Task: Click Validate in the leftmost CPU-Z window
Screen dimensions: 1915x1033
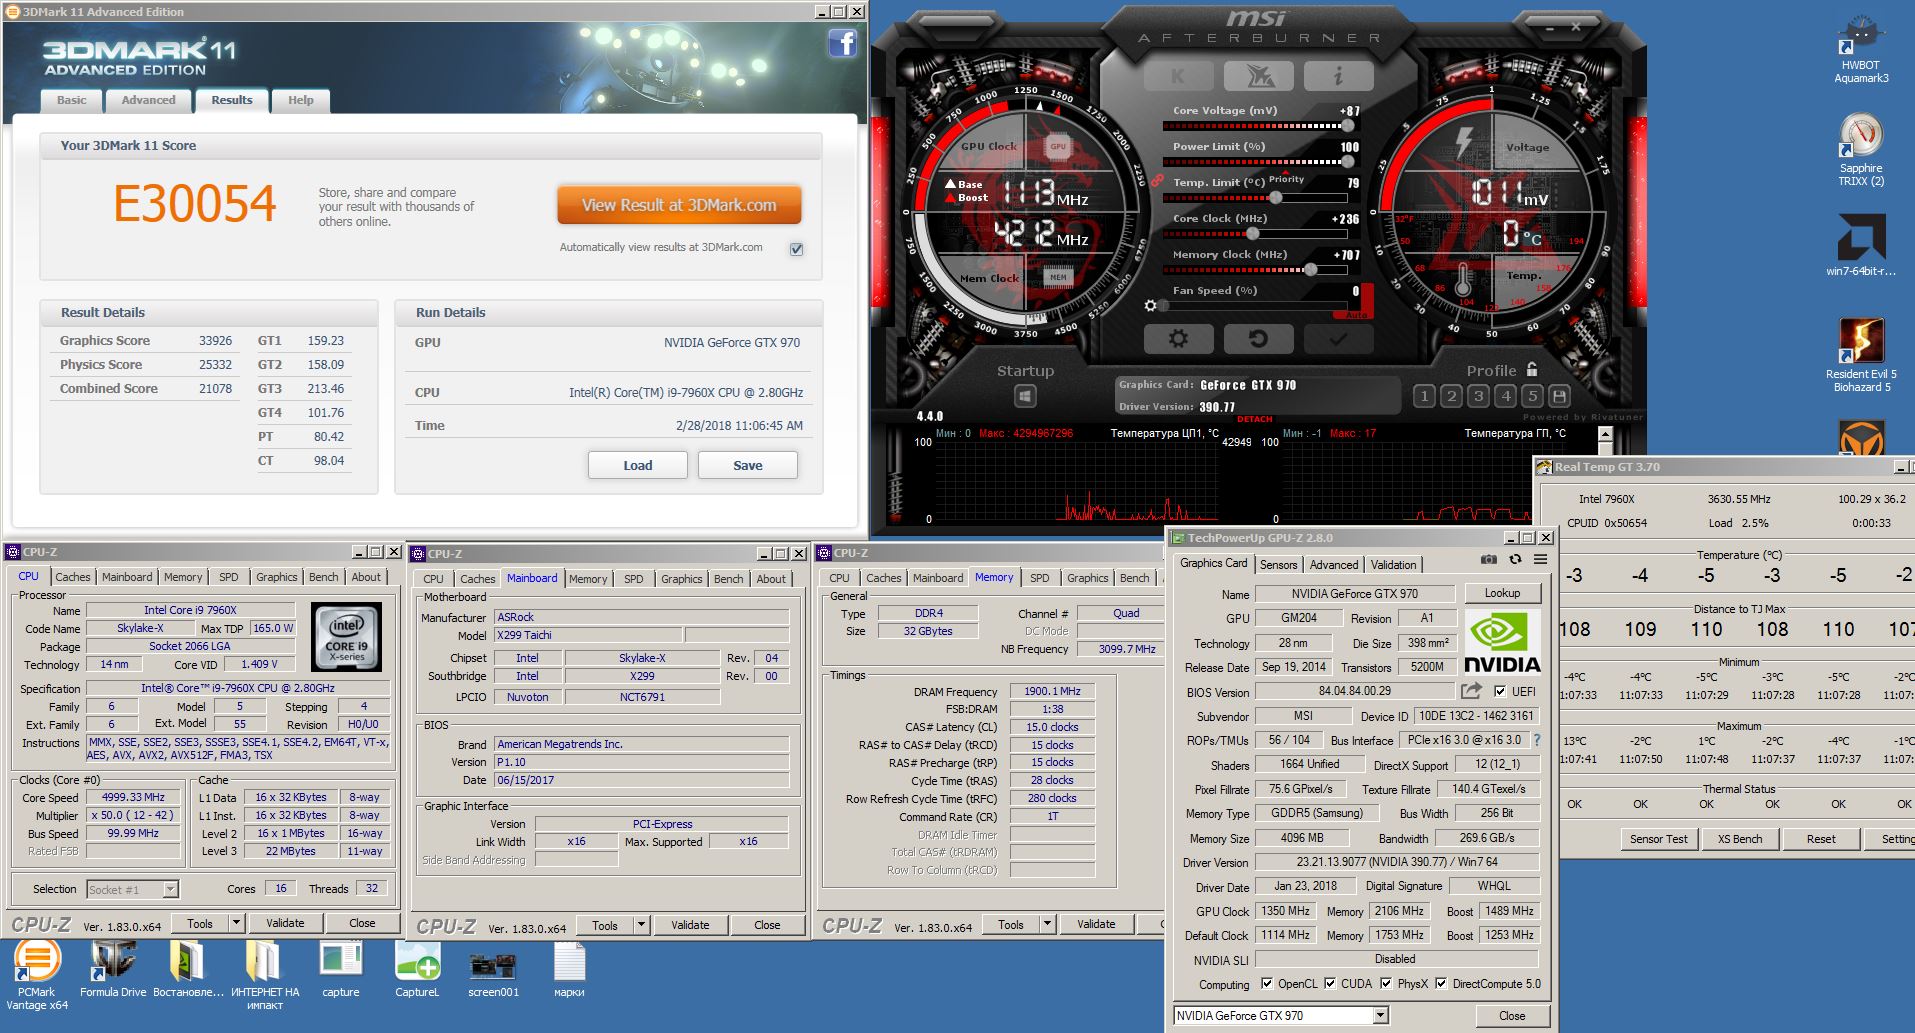Action: tap(285, 923)
